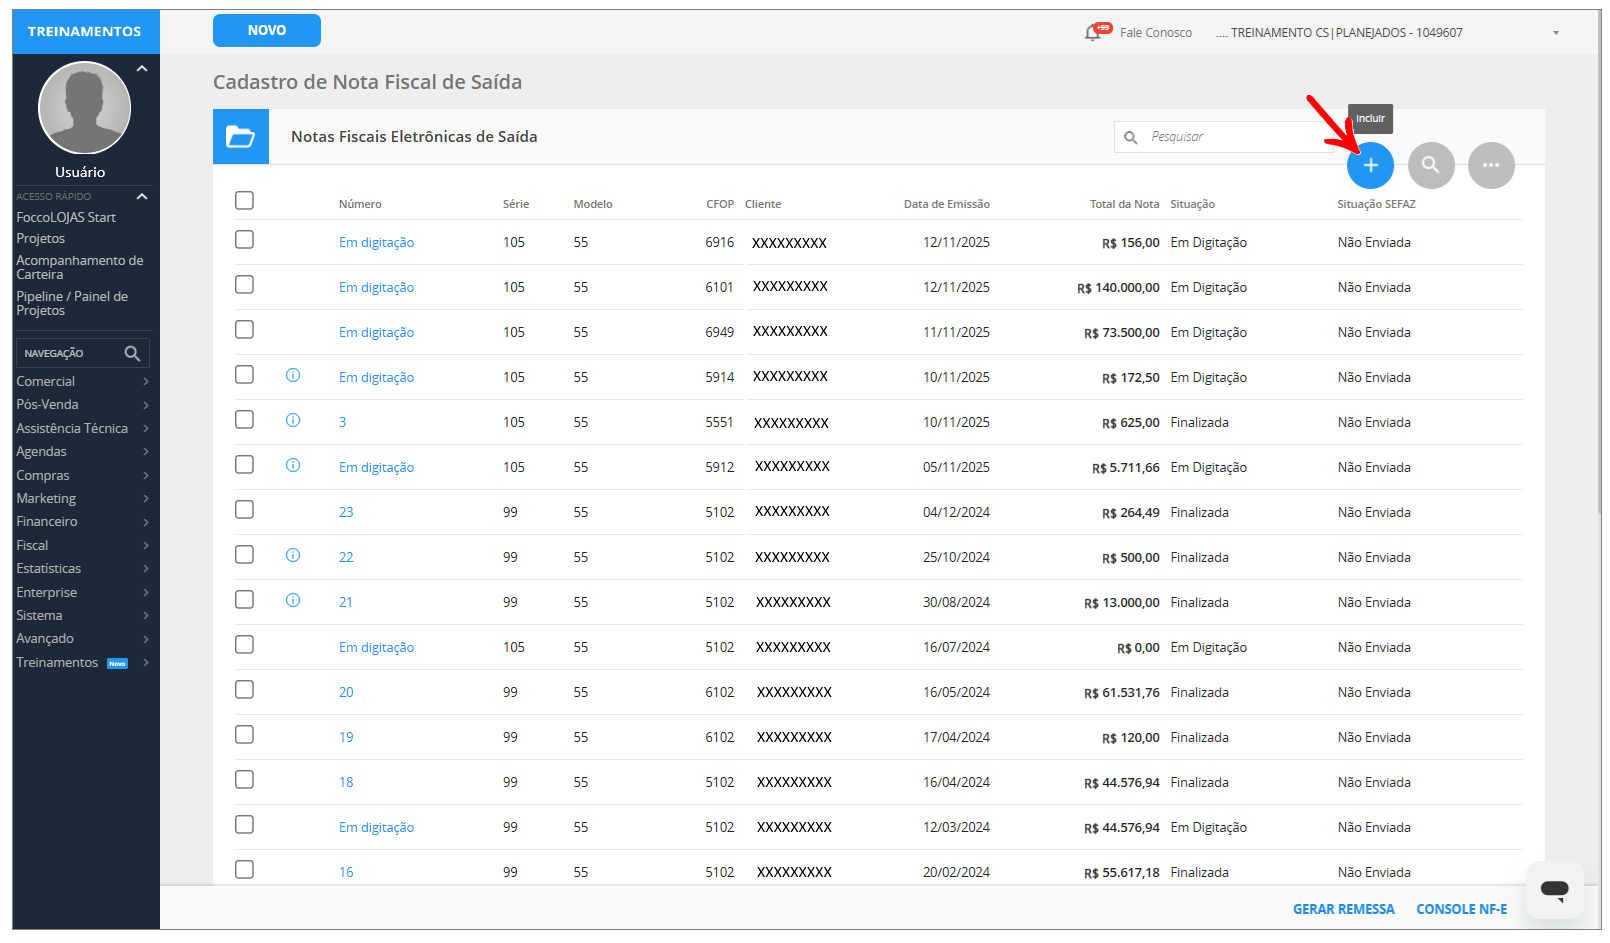Open the notifications bell icon
Viewport: 1610px width, 943px height.
[1093, 33]
